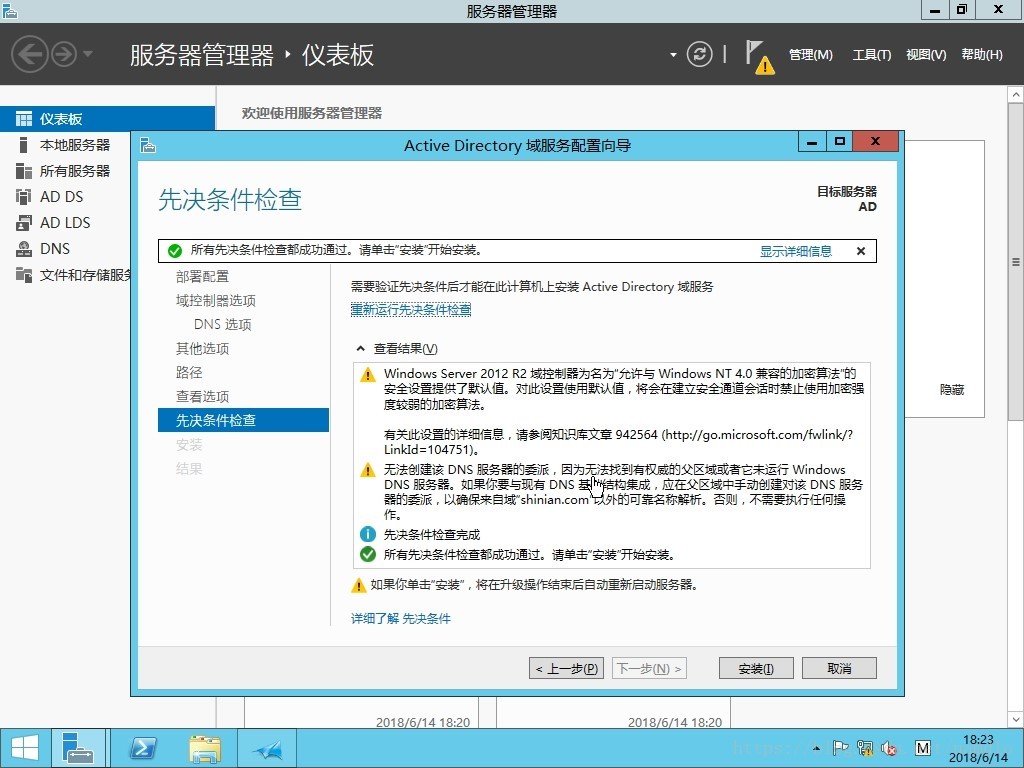Go to 部署配置 wizard step
The image size is (1024, 768).
pos(202,277)
